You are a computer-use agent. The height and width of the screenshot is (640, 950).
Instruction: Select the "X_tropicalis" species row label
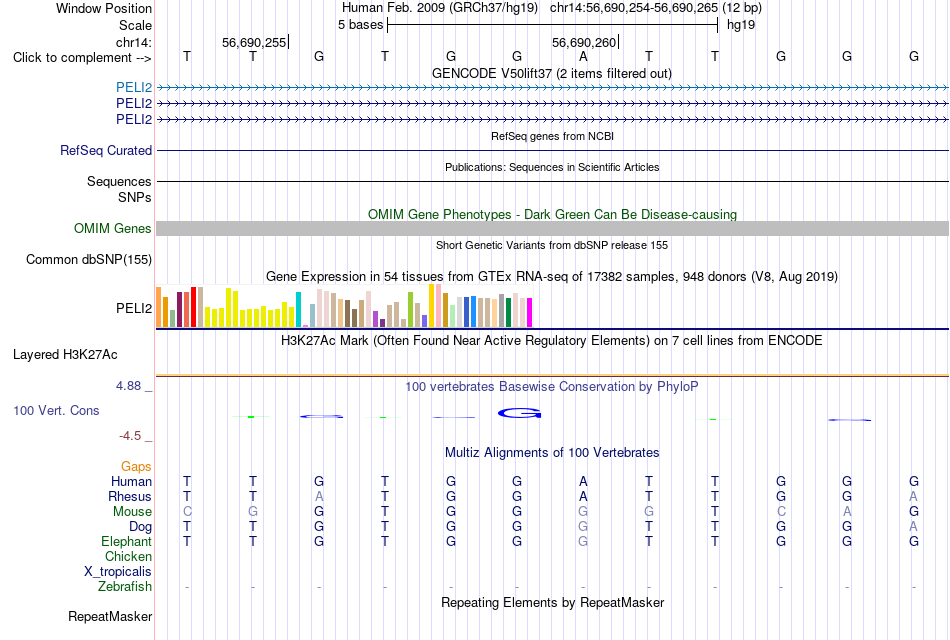(118, 572)
